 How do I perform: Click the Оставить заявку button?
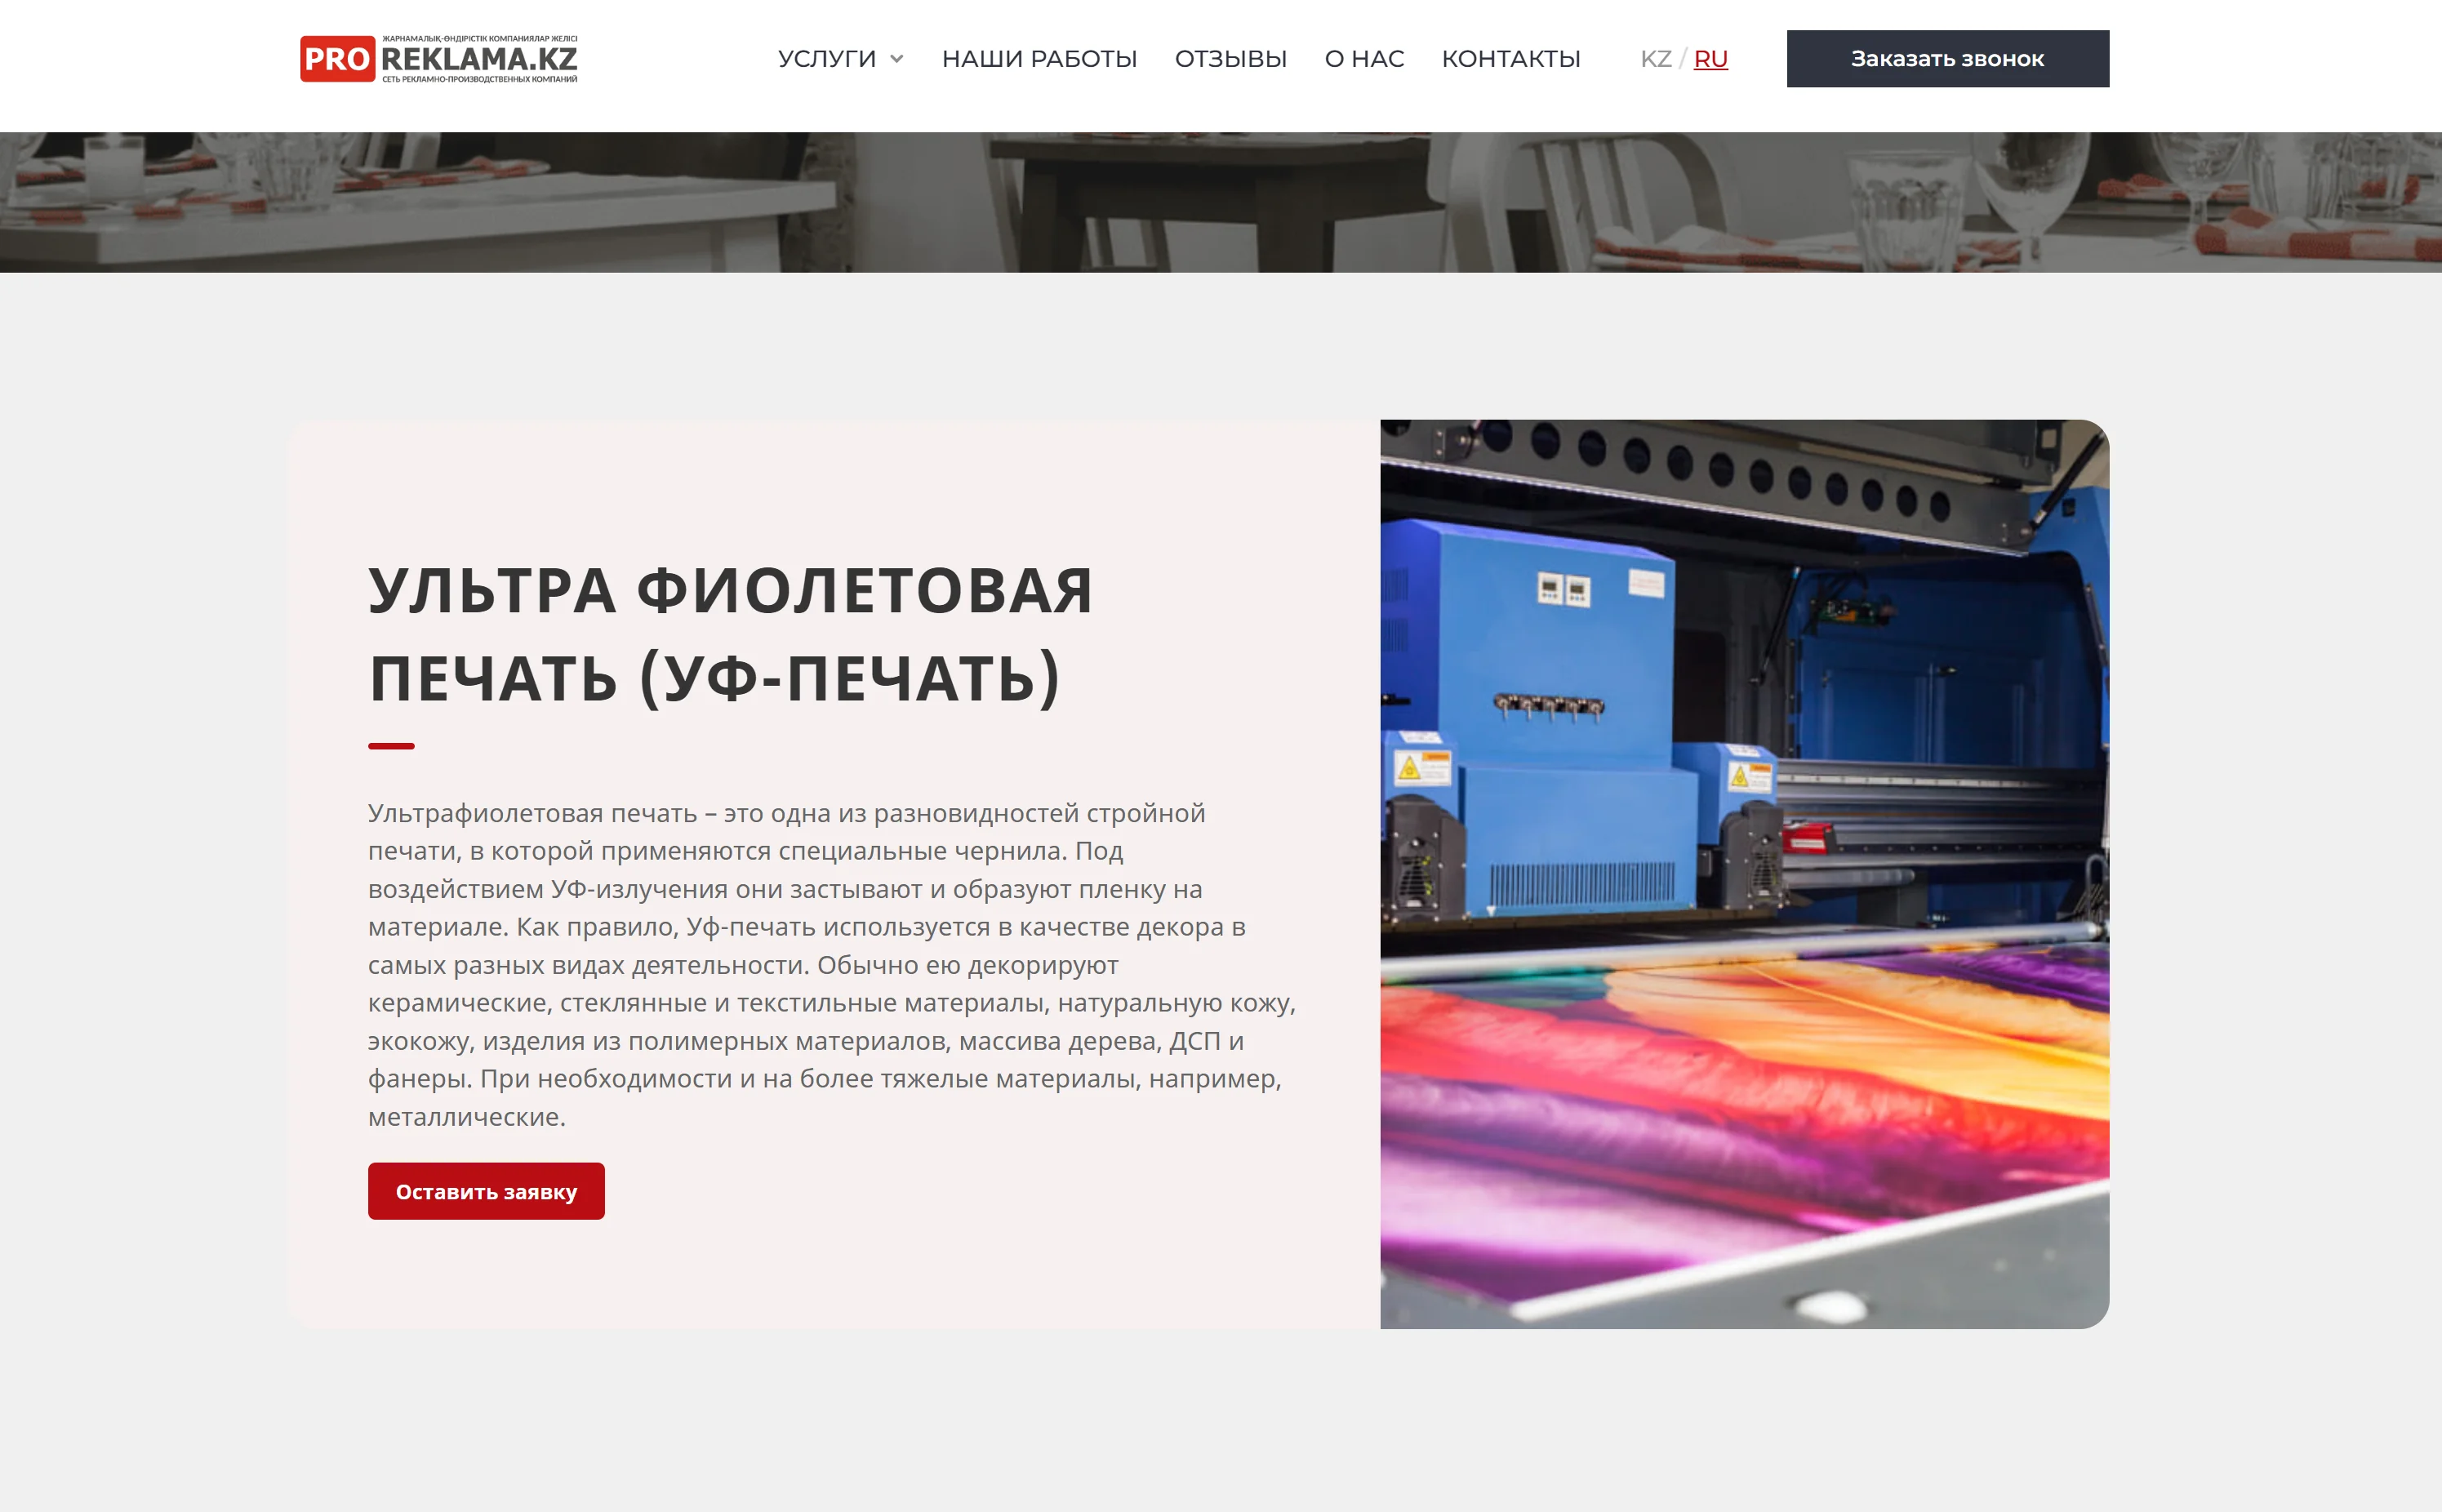pyautogui.click(x=486, y=1191)
